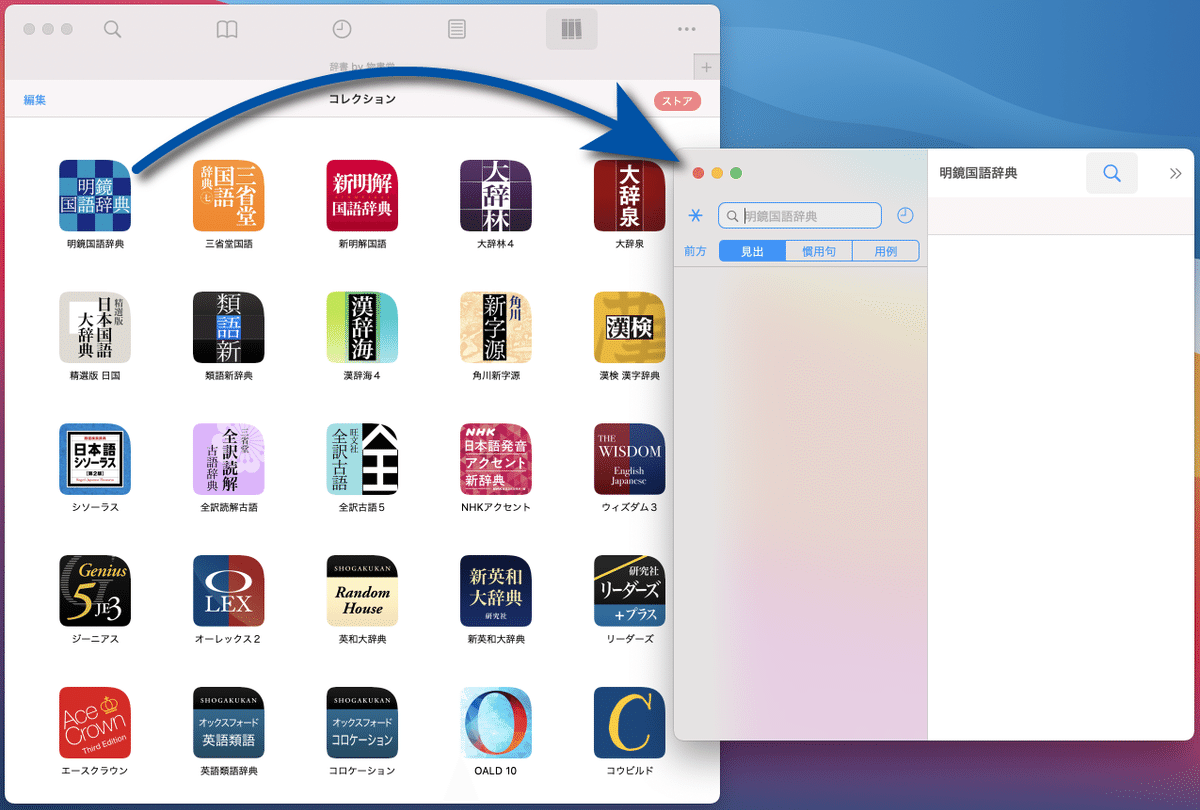Open the 漢辞海4 dictionary icon
The width and height of the screenshot is (1200, 810).
pyautogui.click(x=362, y=327)
